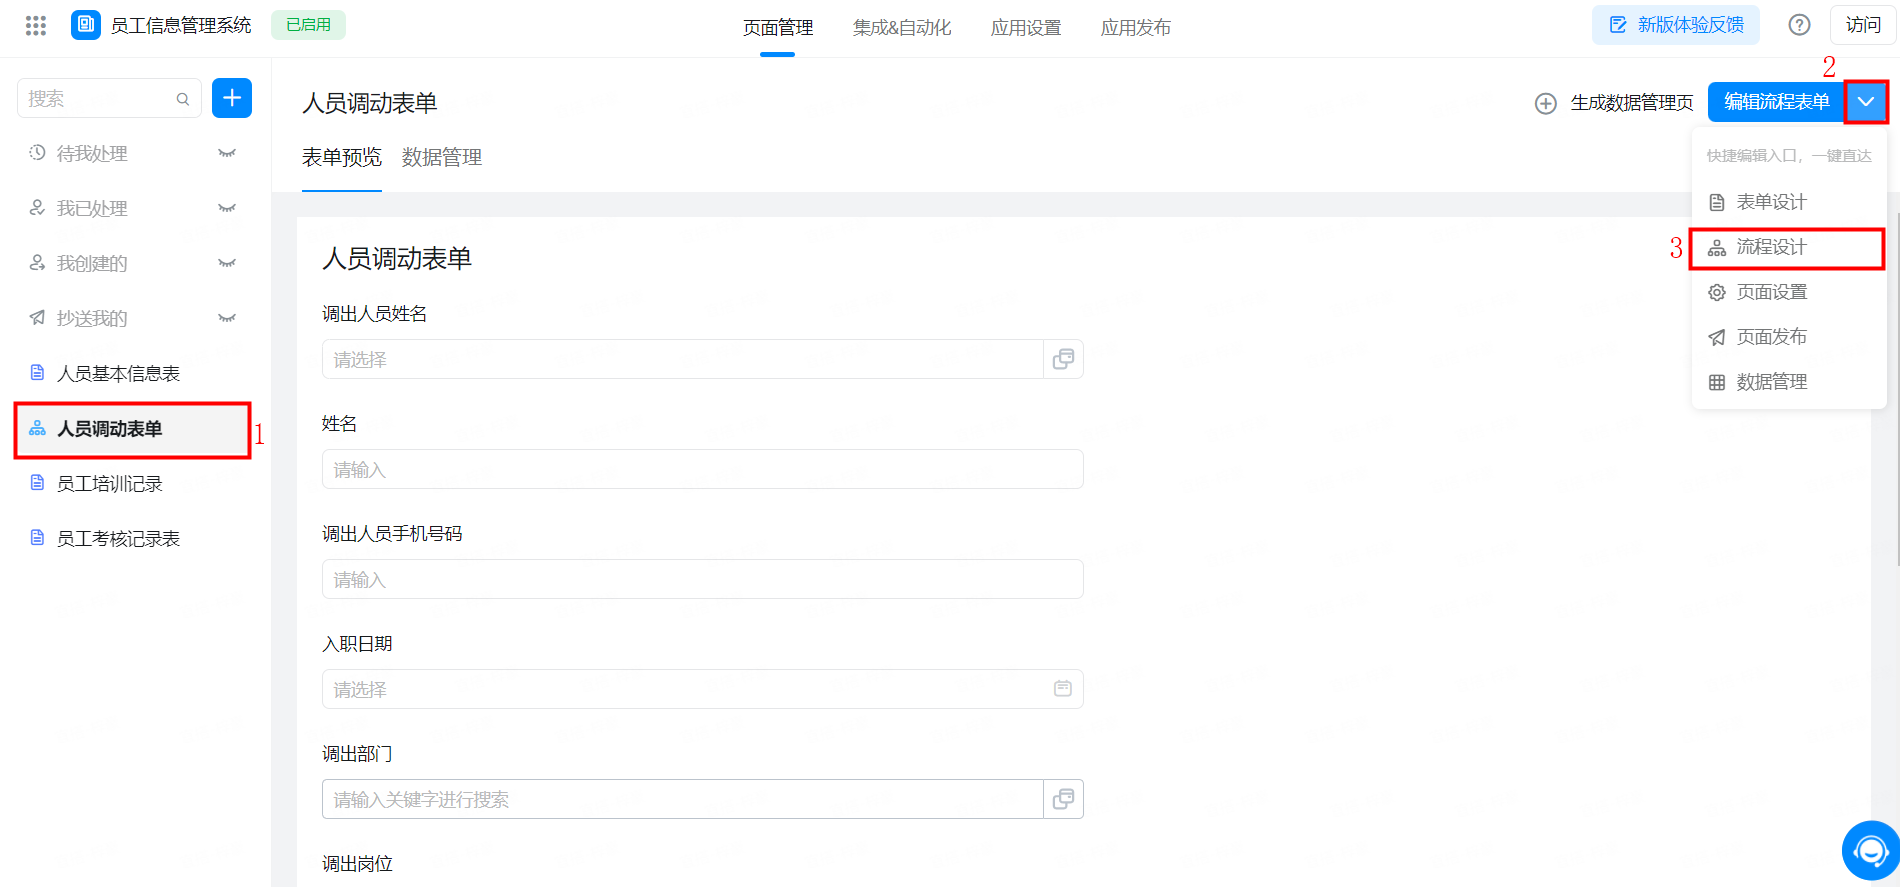
Task: Toggle visibility eye for 待我处理
Action: (227, 154)
